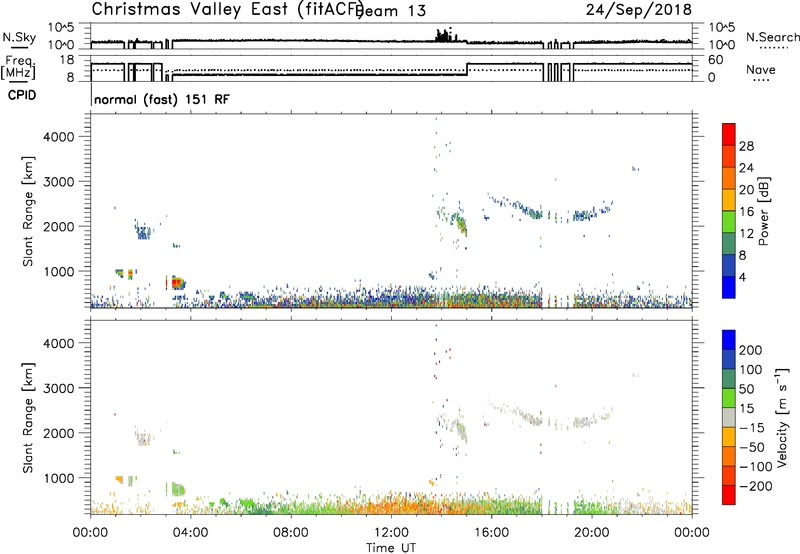Viewport: 800px width, 554px height.
Task: Click the grey segment of Velocity colorbar
Action: click(729, 417)
